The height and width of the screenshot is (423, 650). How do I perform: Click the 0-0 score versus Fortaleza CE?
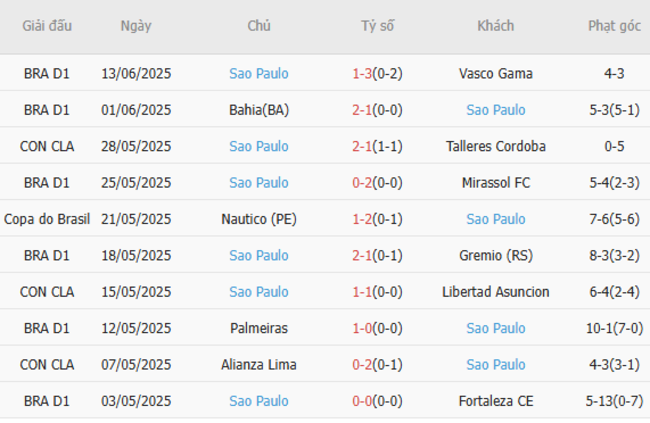(362, 401)
